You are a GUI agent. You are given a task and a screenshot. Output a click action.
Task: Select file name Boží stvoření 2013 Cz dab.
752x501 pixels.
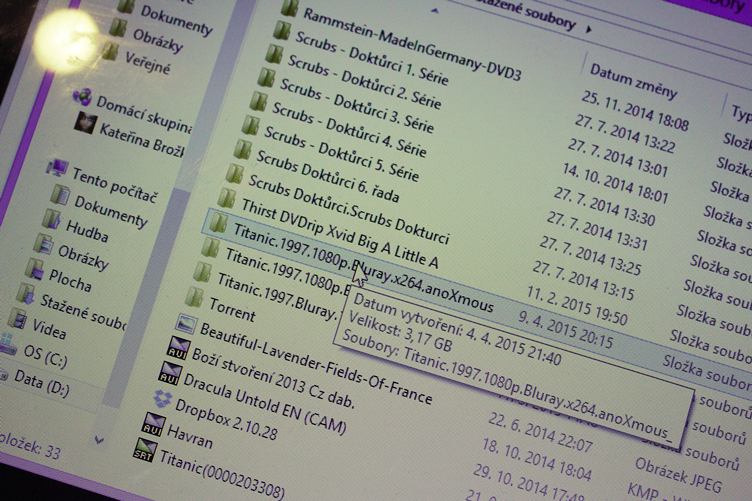(x=273, y=378)
